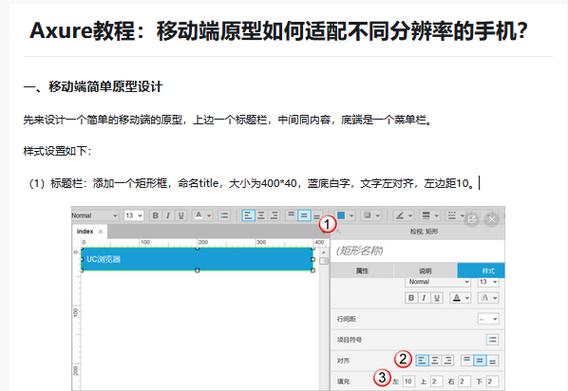The height and width of the screenshot is (391, 568).
Task: Click the article title heading
Action: tap(278, 30)
